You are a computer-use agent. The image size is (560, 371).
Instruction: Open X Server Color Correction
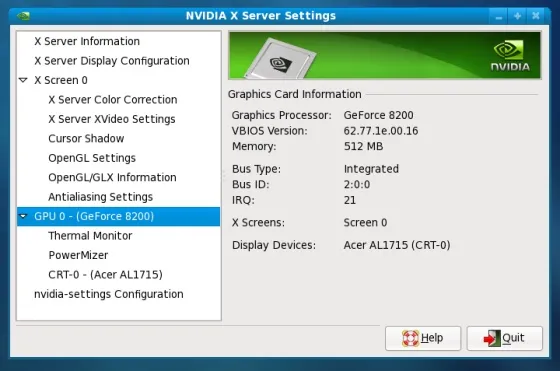pos(112,100)
